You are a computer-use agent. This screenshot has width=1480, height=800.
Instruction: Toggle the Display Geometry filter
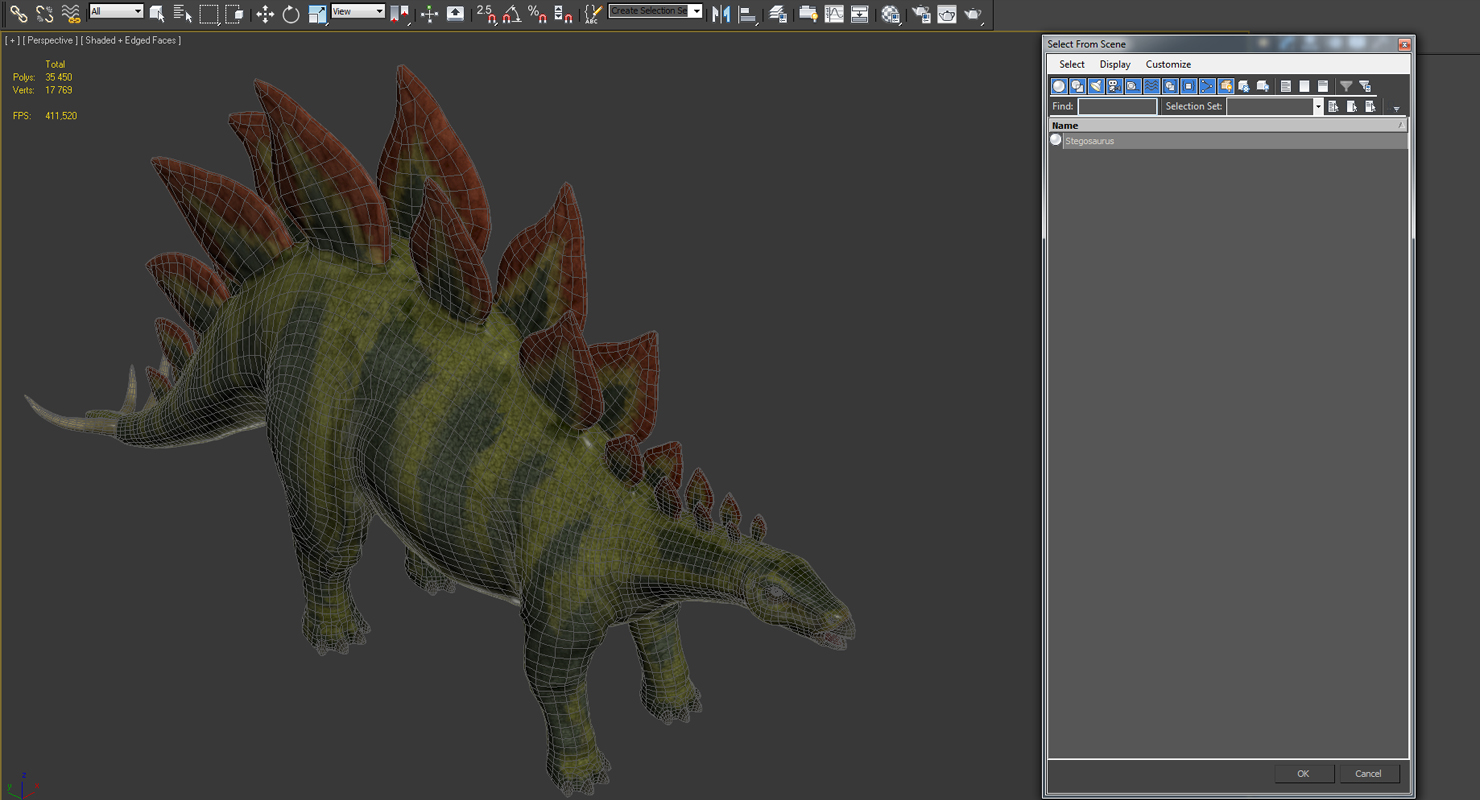1059,86
